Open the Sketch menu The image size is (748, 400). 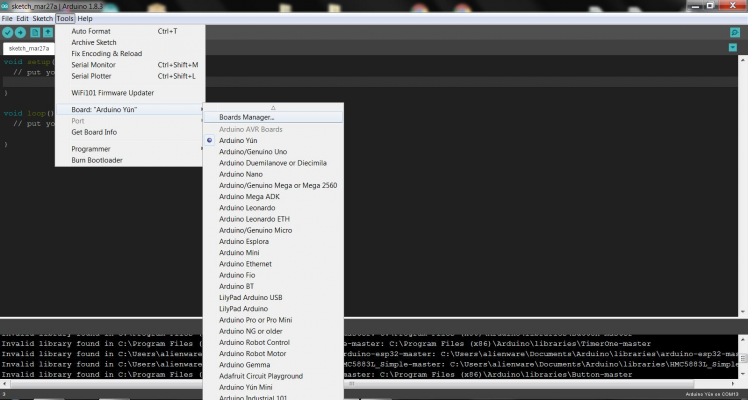pos(42,19)
